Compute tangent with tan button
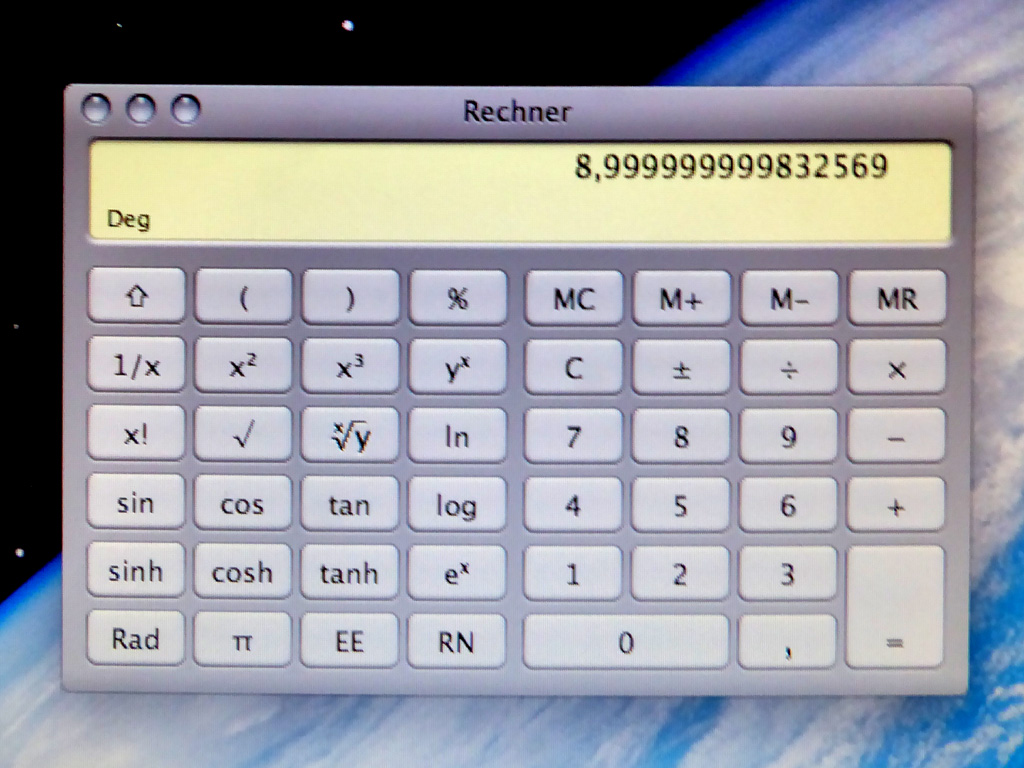Image resolution: width=1024 pixels, height=768 pixels. click(x=349, y=504)
